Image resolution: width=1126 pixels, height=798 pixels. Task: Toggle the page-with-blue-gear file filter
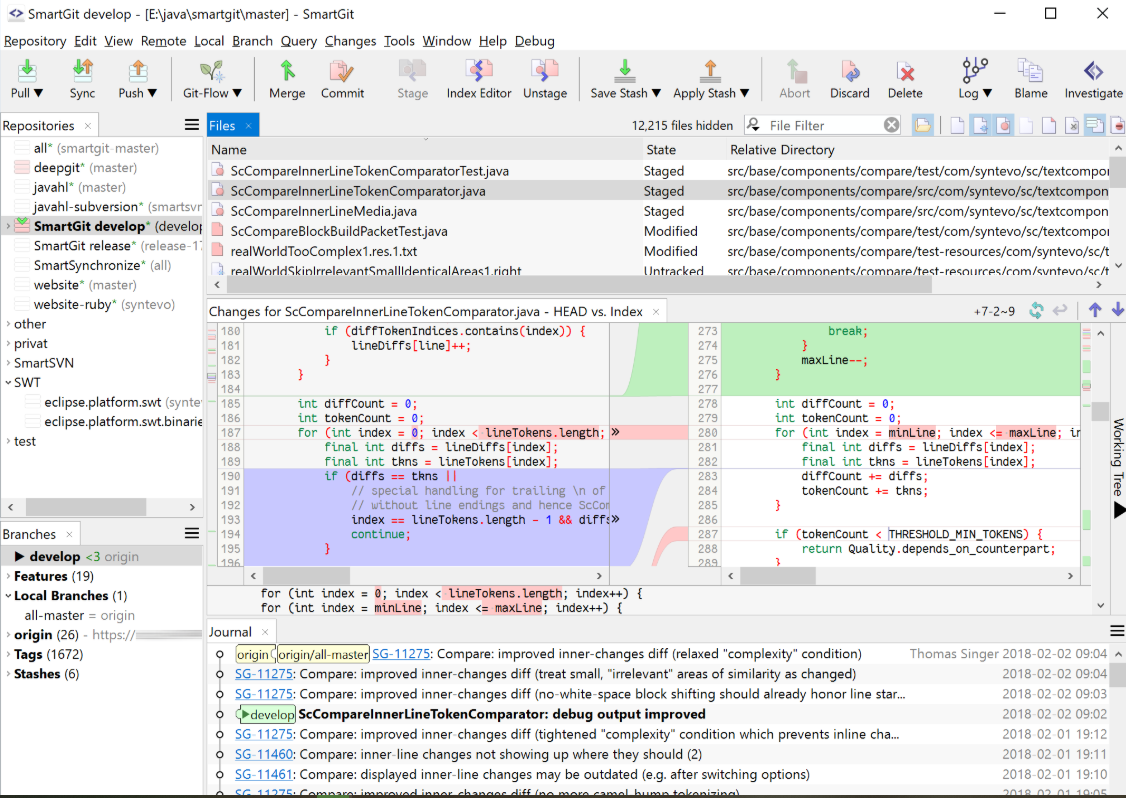[x=980, y=125]
